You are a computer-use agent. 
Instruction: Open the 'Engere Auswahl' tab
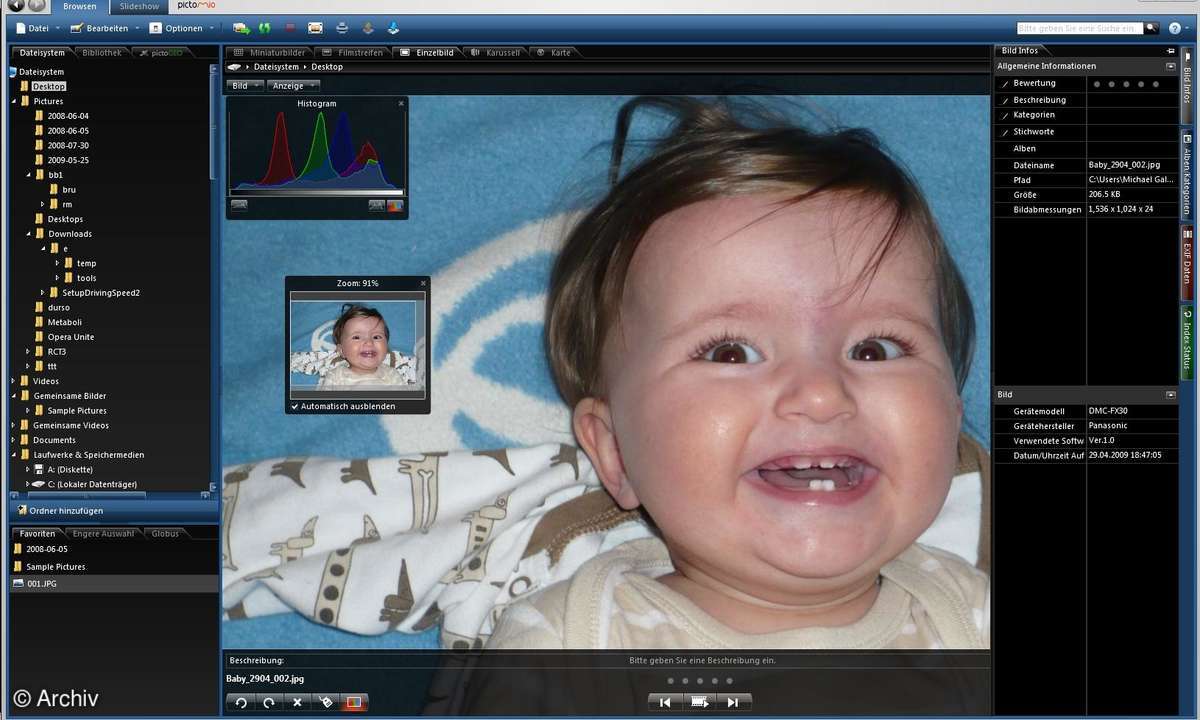point(103,534)
